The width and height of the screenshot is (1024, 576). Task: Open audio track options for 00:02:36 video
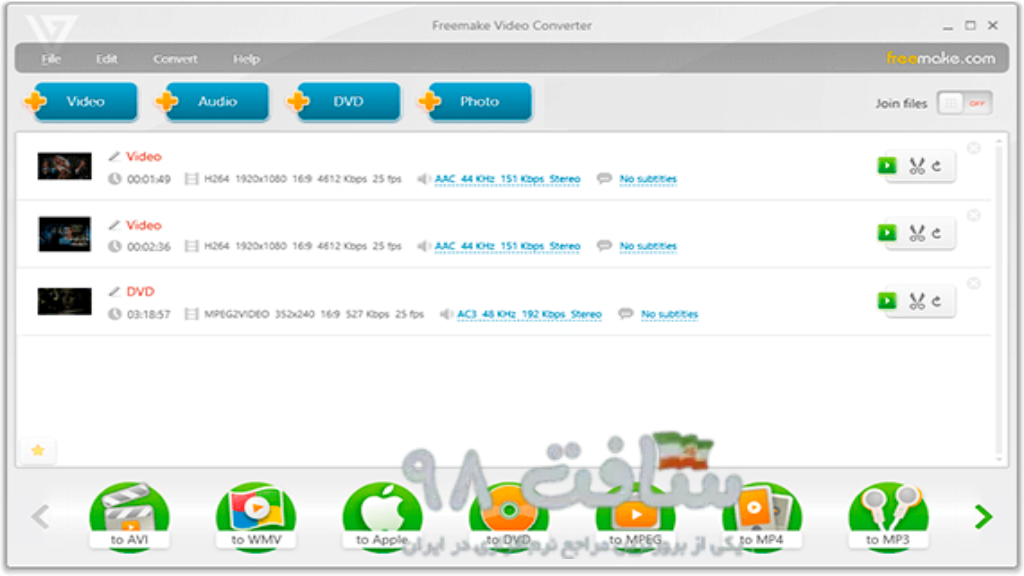point(507,246)
